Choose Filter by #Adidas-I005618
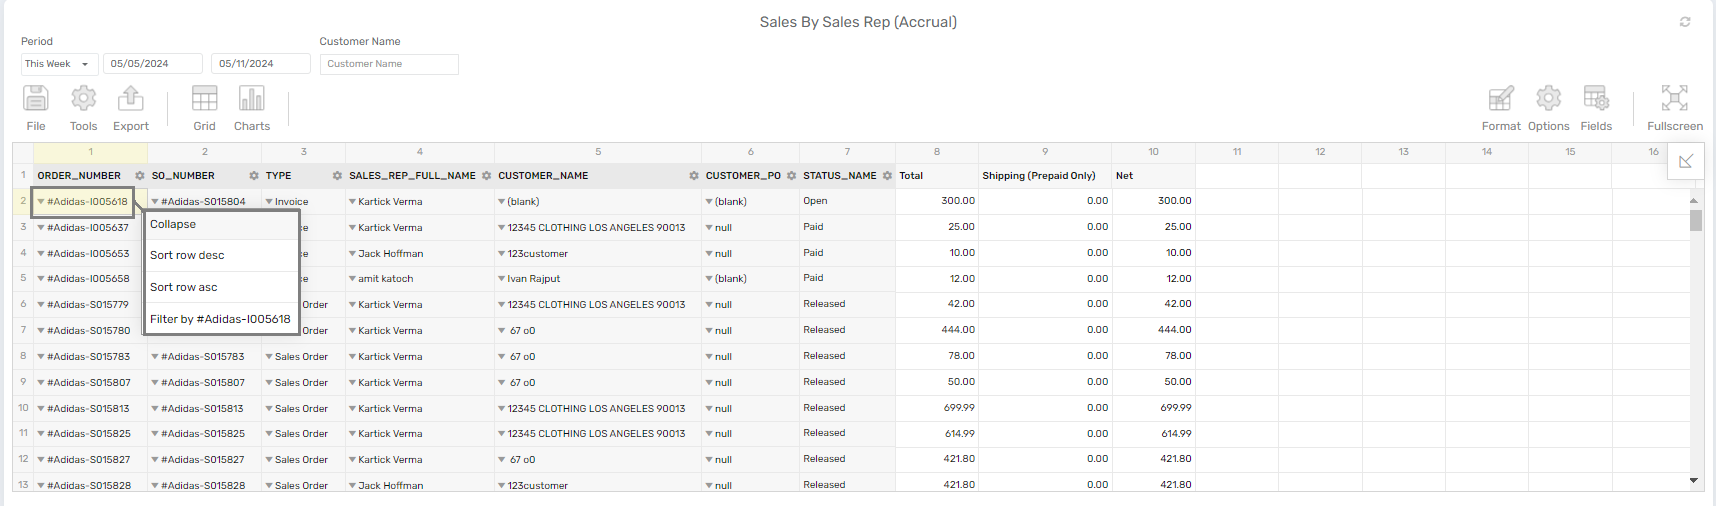1716x506 pixels. [x=222, y=319]
